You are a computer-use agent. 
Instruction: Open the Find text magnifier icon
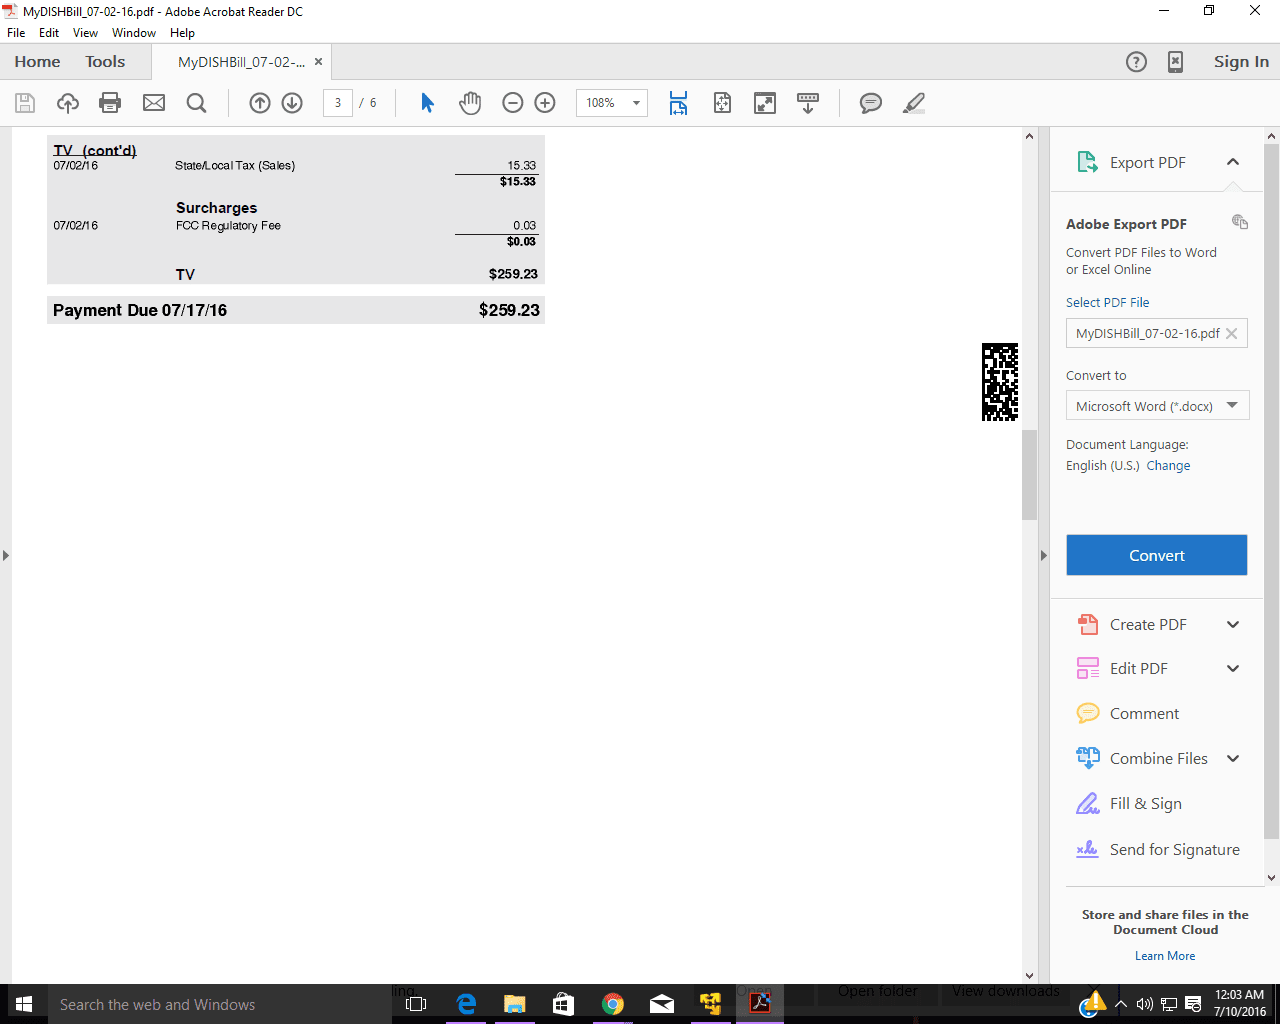pos(196,103)
